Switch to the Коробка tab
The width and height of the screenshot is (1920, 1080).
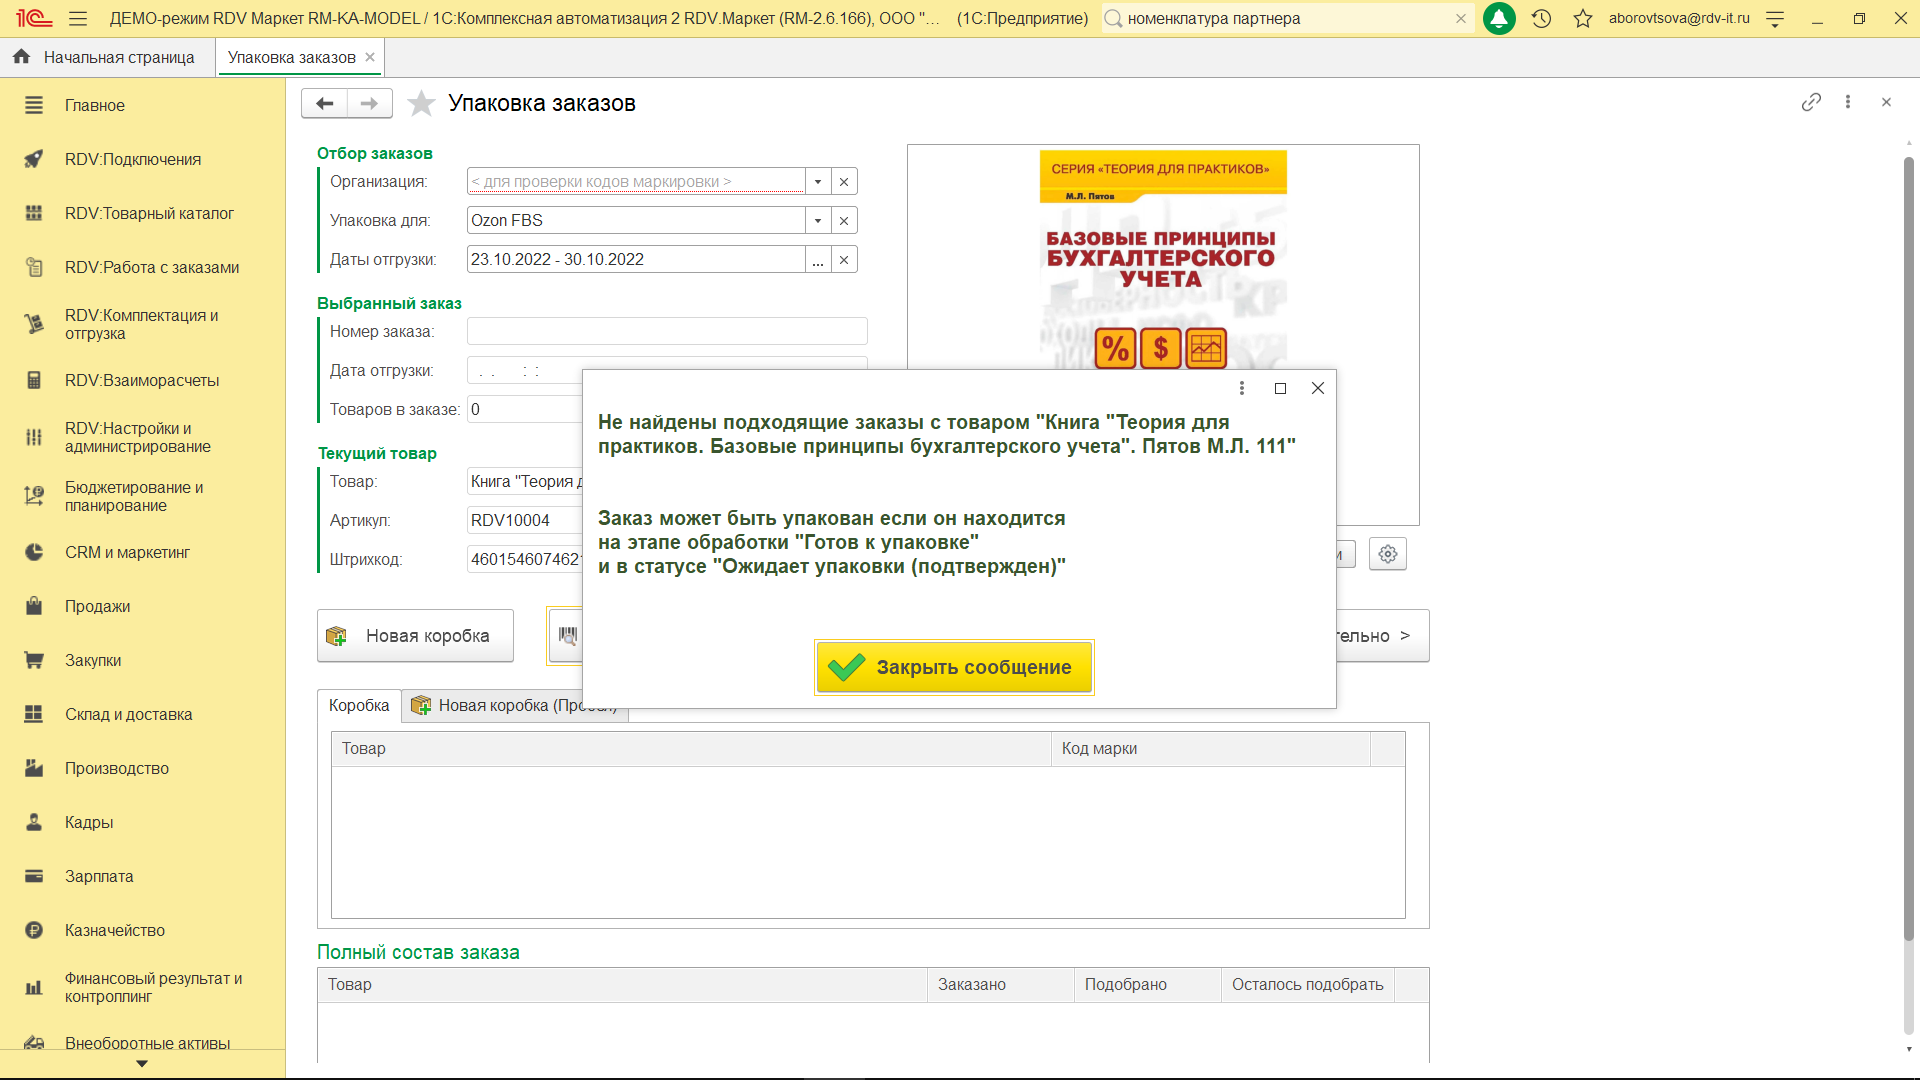click(359, 705)
